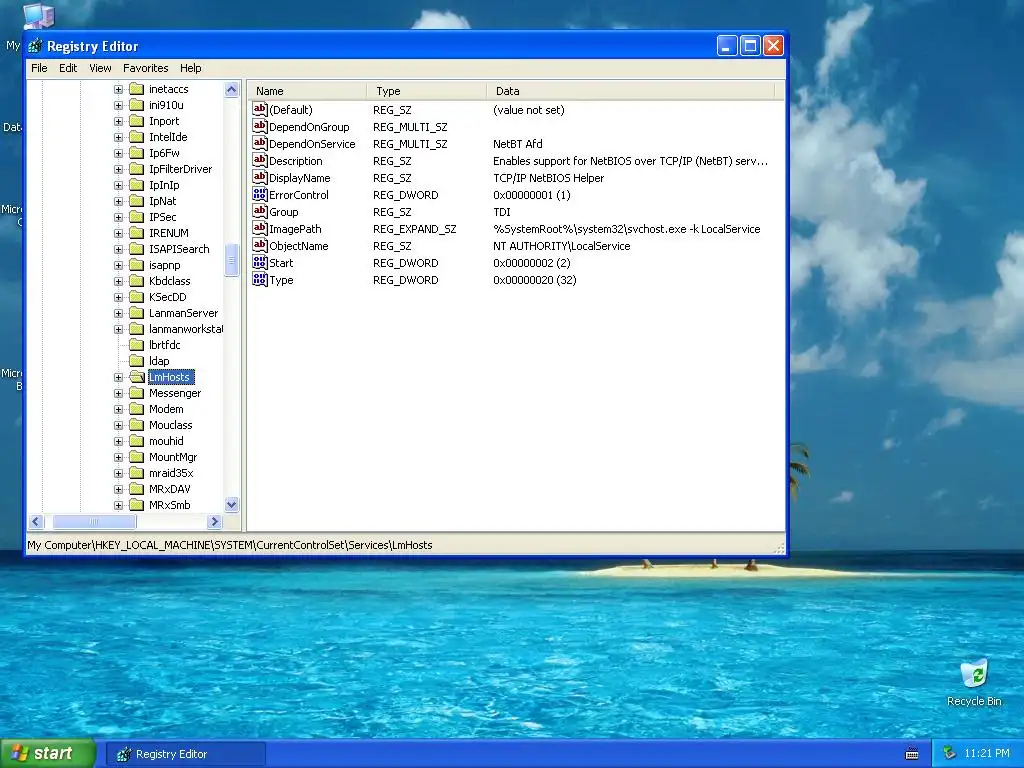Click the inetaccs folder icon
This screenshot has height=768, width=1024.
136,89
